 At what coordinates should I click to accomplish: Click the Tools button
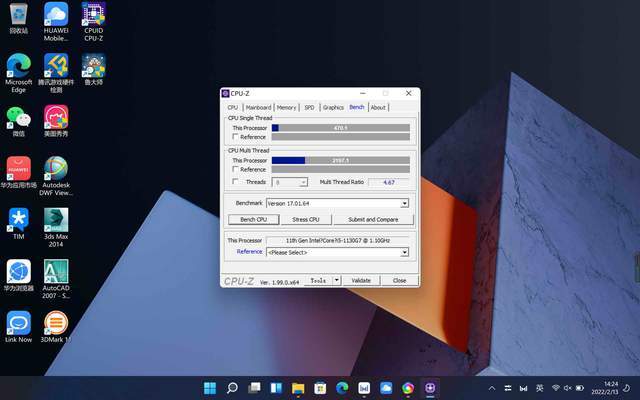click(x=318, y=280)
